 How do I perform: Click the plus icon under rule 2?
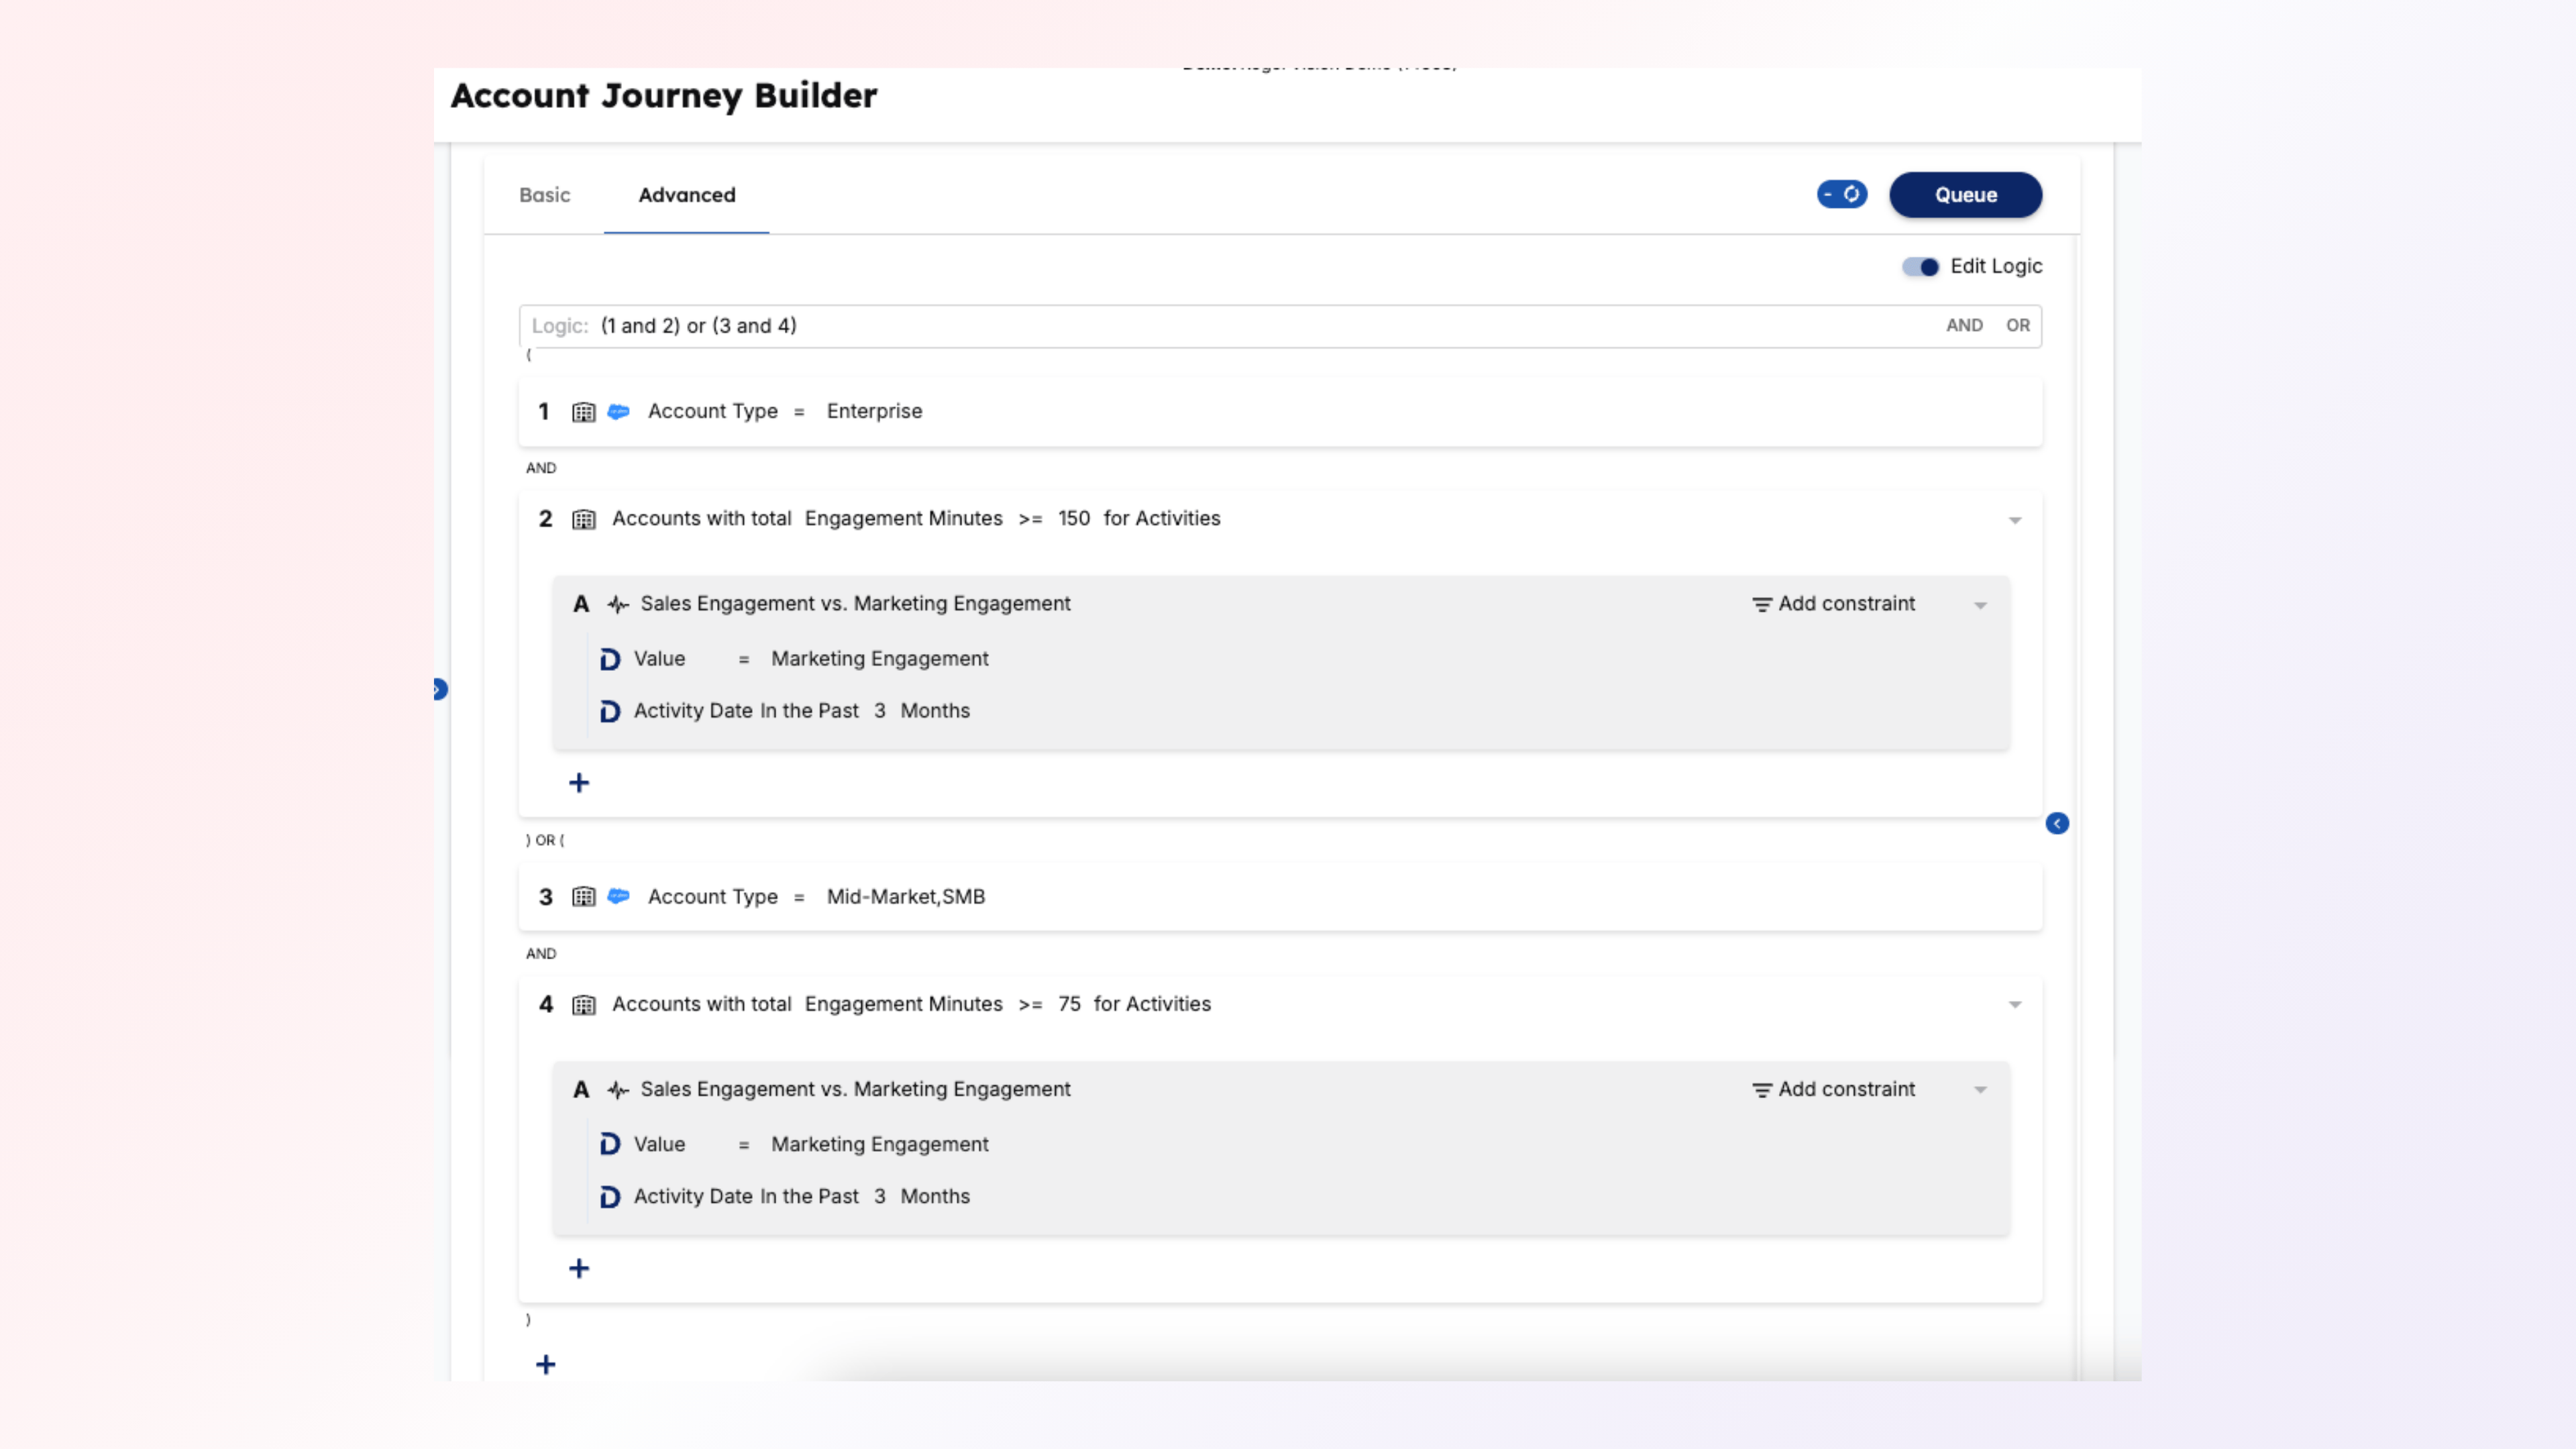tap(579, 783)
